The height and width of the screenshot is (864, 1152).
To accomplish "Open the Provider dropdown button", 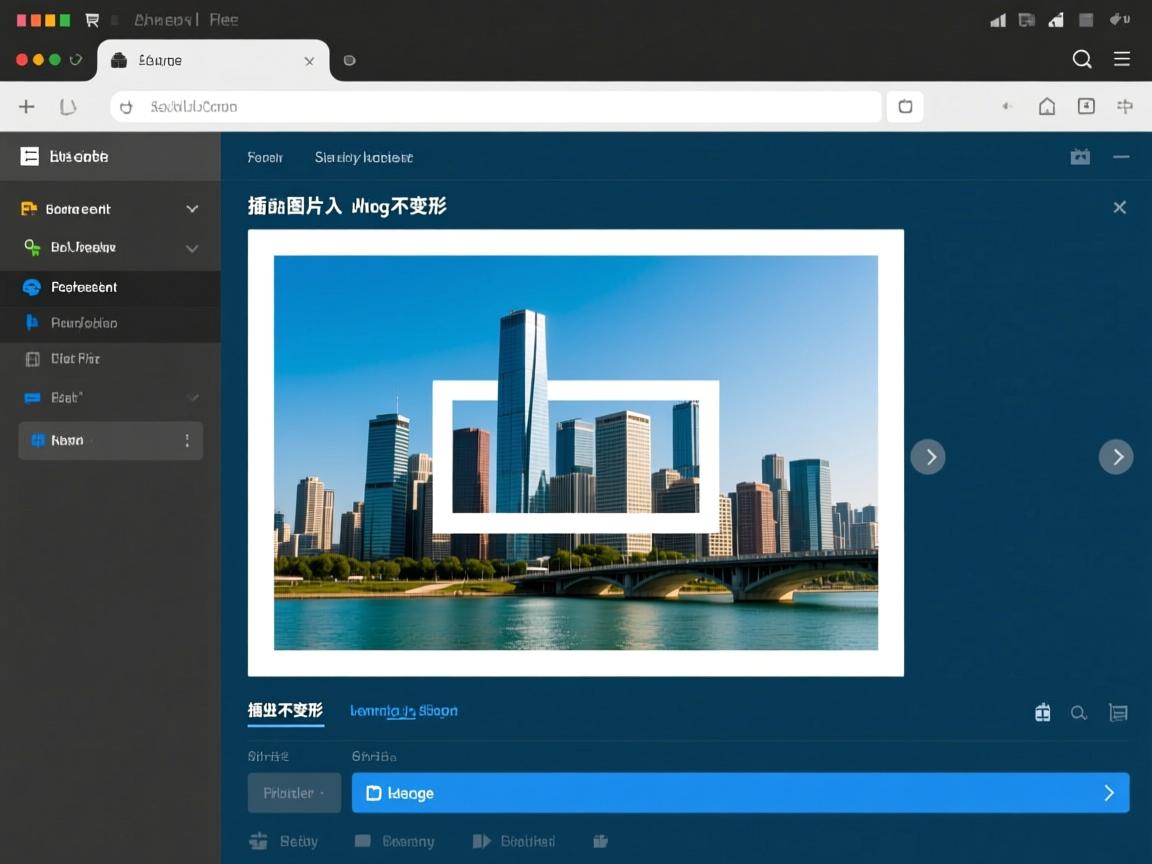I will [x=294, y=792].
